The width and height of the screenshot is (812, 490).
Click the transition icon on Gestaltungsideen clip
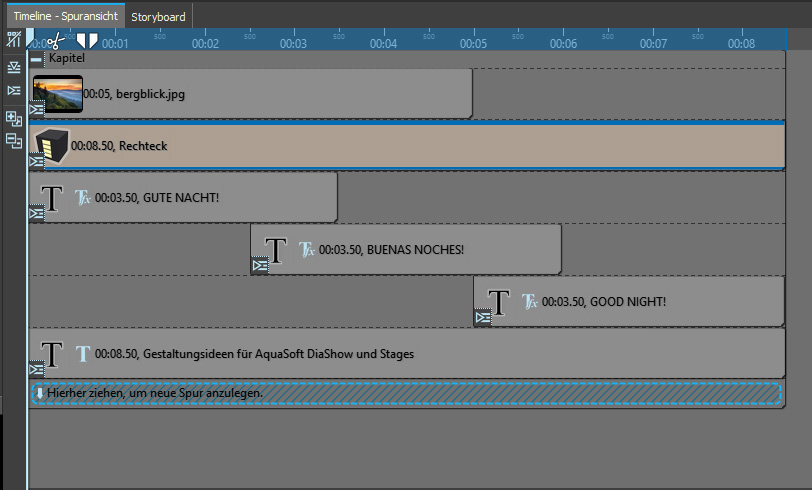coord(36,369)
